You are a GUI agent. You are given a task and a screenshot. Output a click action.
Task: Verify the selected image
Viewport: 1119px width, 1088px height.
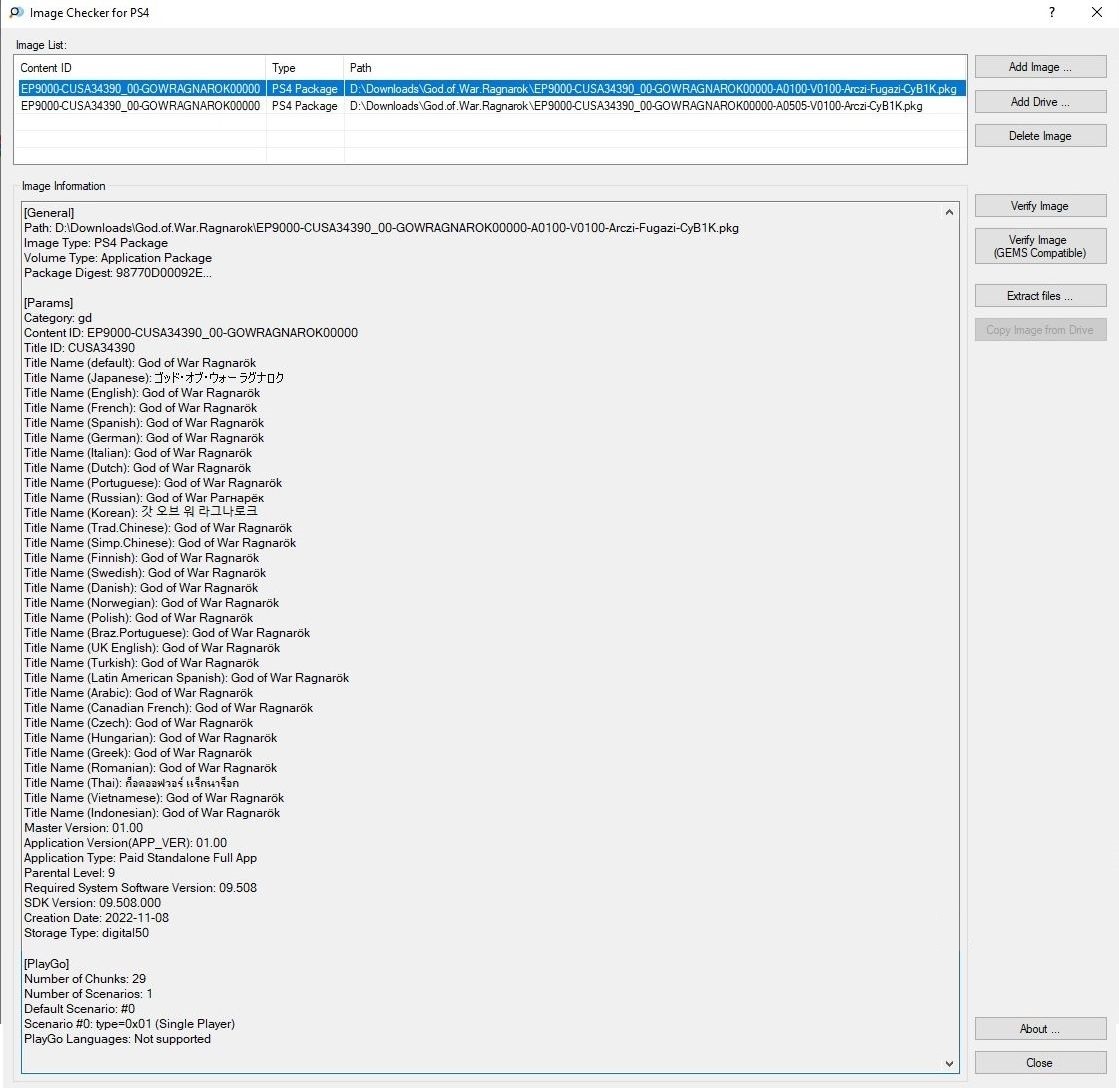click(x=1040, y=205)
